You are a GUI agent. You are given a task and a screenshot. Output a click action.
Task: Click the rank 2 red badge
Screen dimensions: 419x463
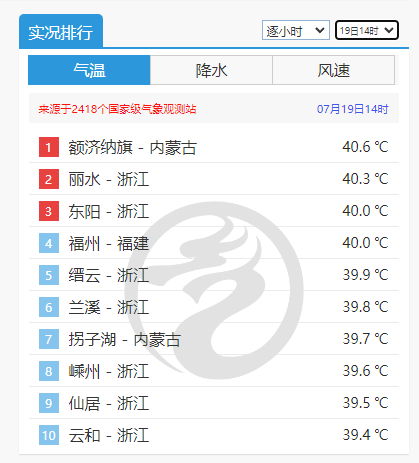point(49,179)
